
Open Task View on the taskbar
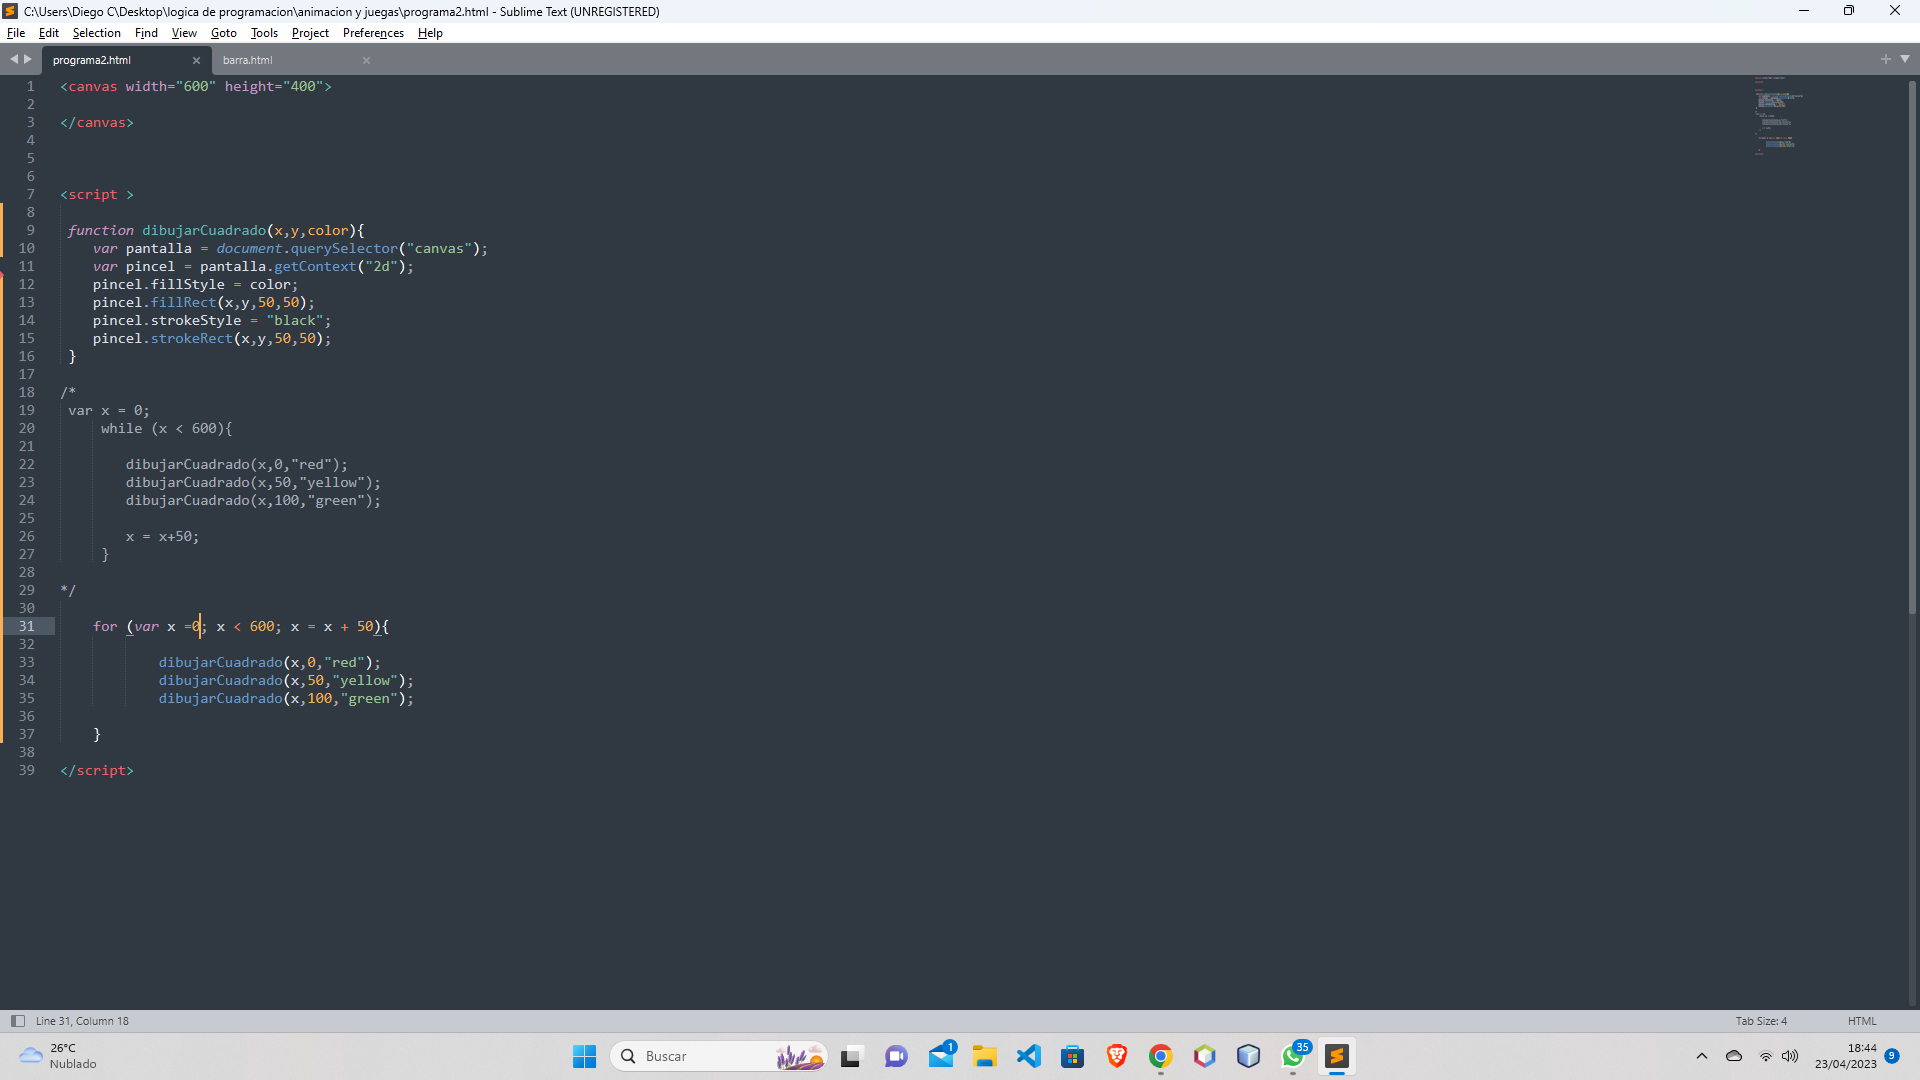(x=851, y=1056)
